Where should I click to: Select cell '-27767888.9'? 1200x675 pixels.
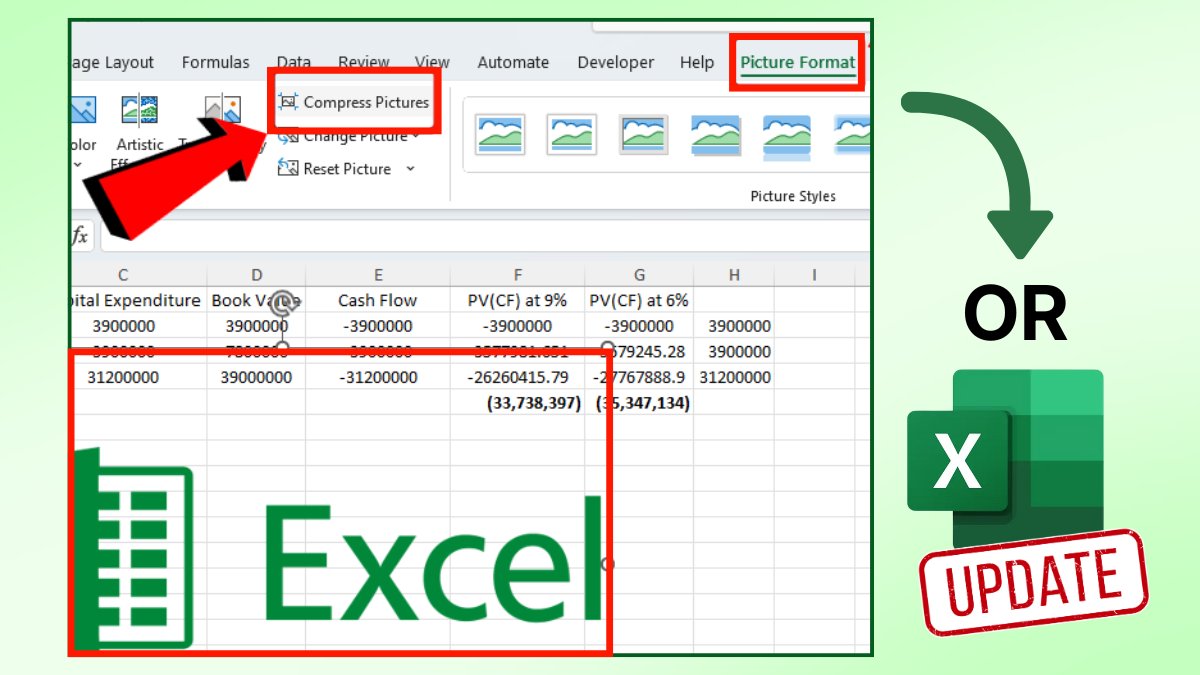point(639,377)
